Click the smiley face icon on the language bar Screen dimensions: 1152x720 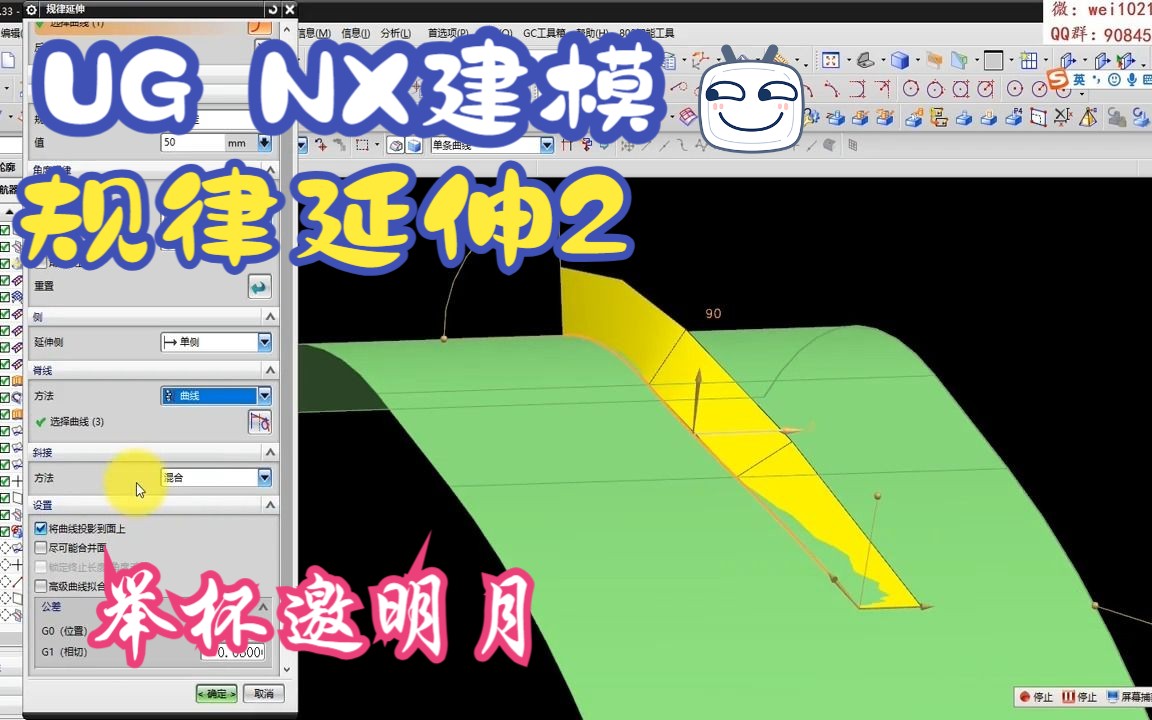pyautogui.click(x=1114, y=80)
